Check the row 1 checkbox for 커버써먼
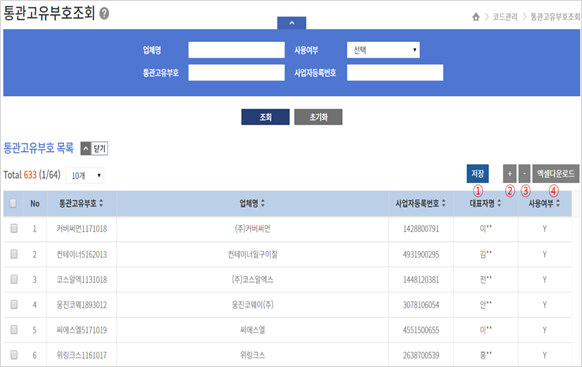The height and width of the screenshot is (367, 582). click(14, 228)
